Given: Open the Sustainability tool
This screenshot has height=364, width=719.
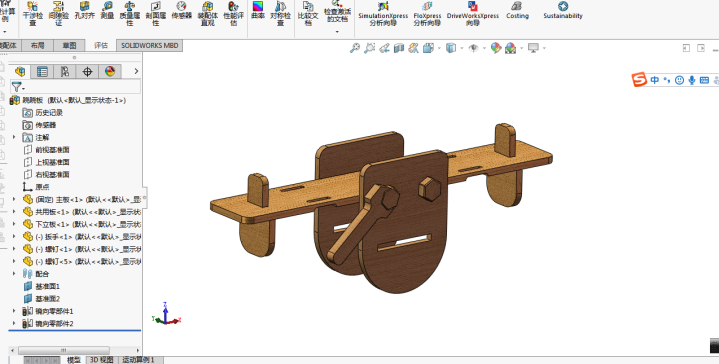Looking at the screenshot, I should pos(563,11).
